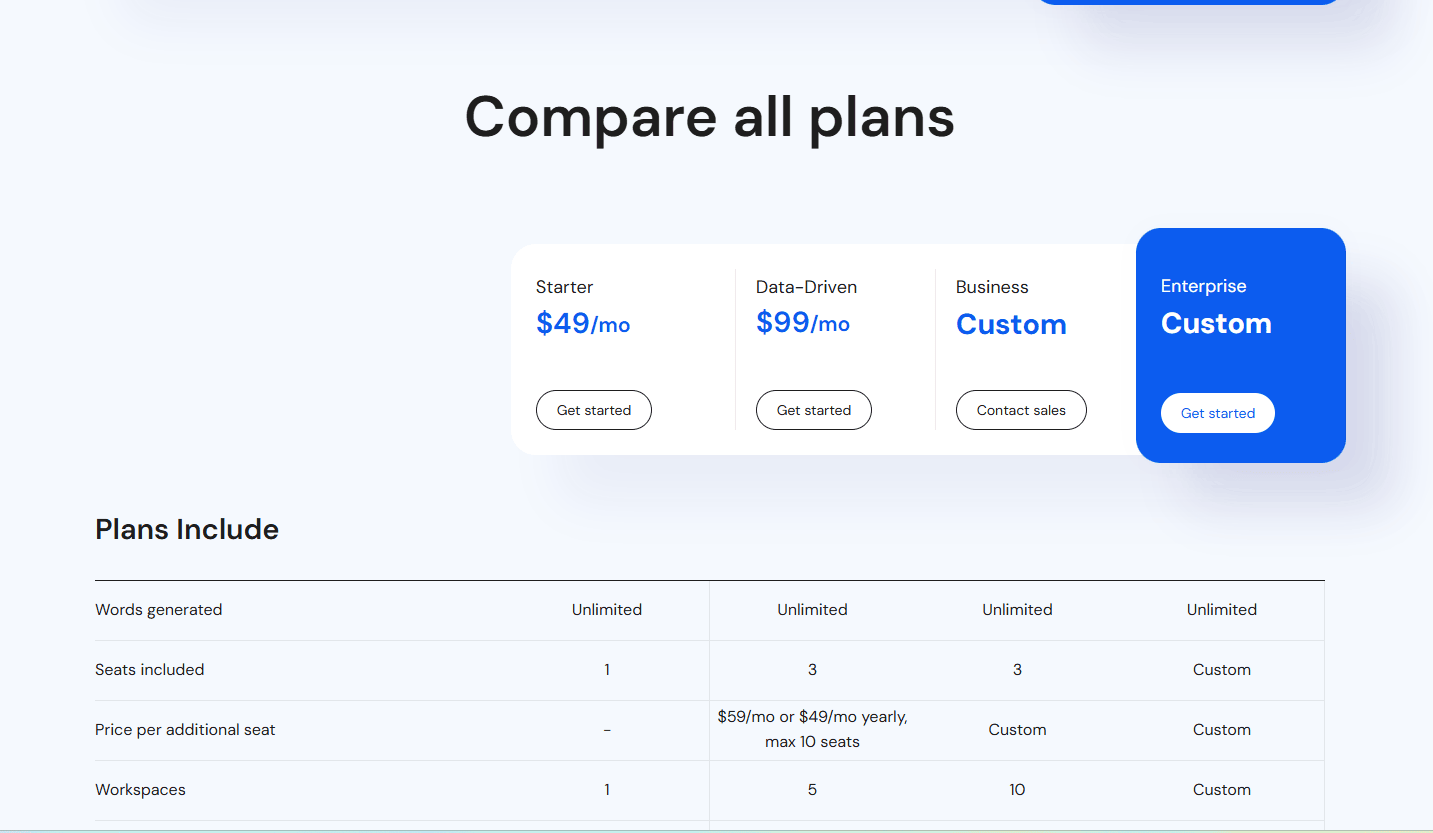Click the Seats included row label
Screen dimensions: 1433x833
[149, 670]
